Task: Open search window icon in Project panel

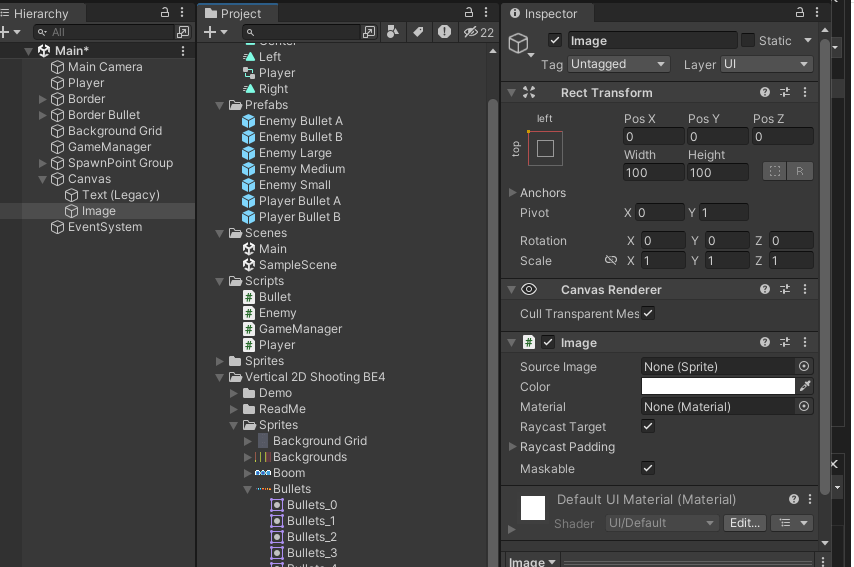Action: point(369,32)
